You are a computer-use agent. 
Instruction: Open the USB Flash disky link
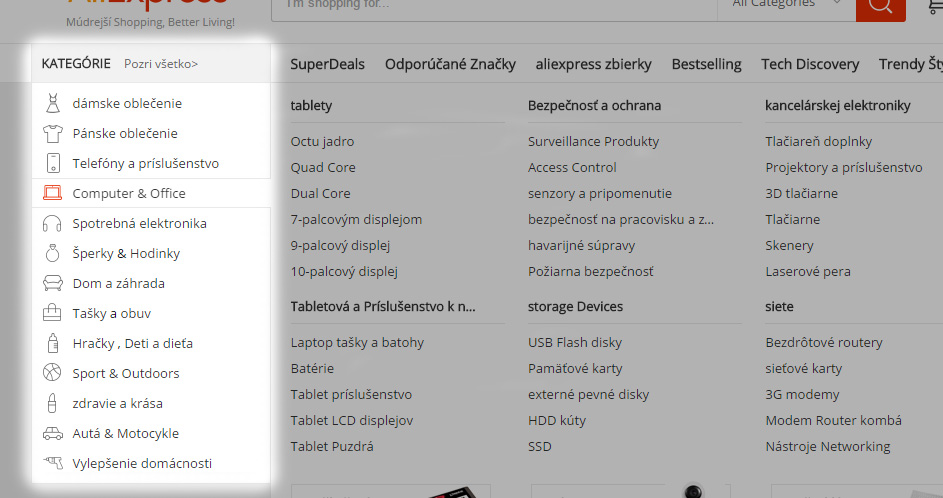point(575,343)
